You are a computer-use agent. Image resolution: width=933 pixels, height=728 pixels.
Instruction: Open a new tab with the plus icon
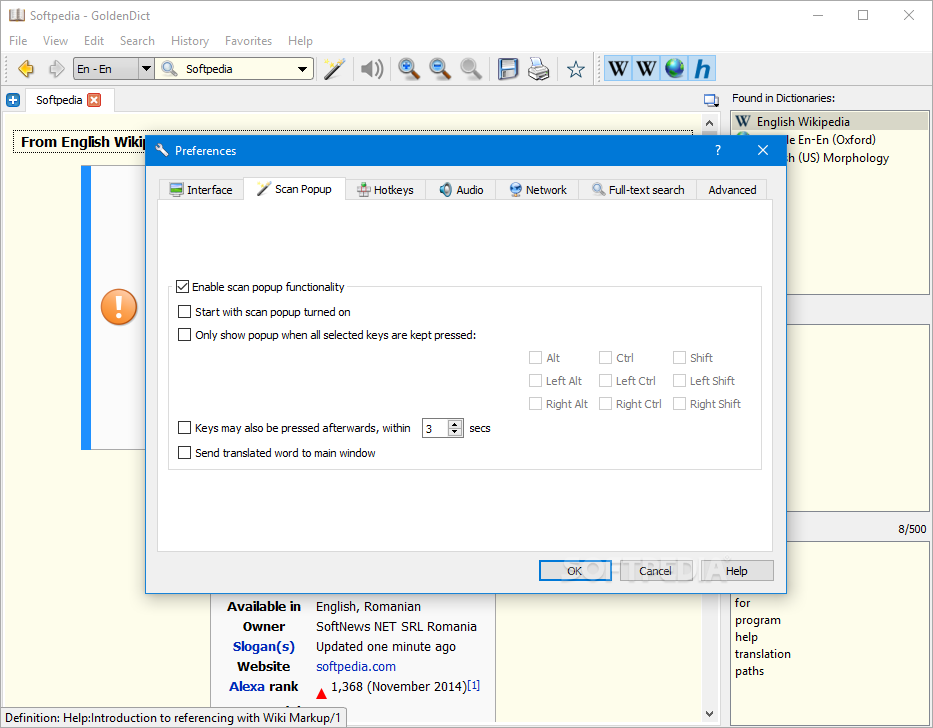tap(13, 100)
